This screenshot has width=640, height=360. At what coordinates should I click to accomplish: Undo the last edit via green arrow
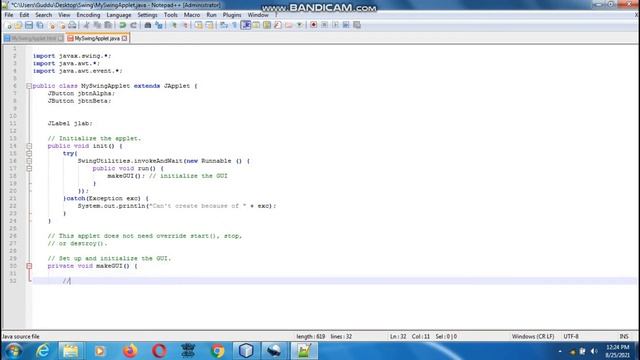tap(122, 25)
